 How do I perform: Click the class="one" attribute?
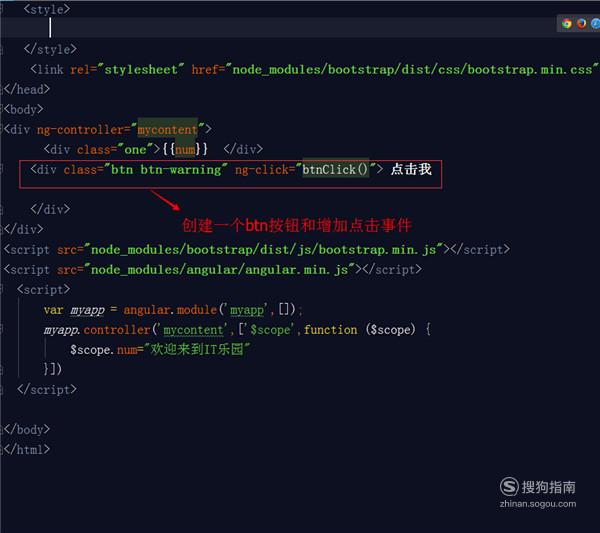pos(115,150)
